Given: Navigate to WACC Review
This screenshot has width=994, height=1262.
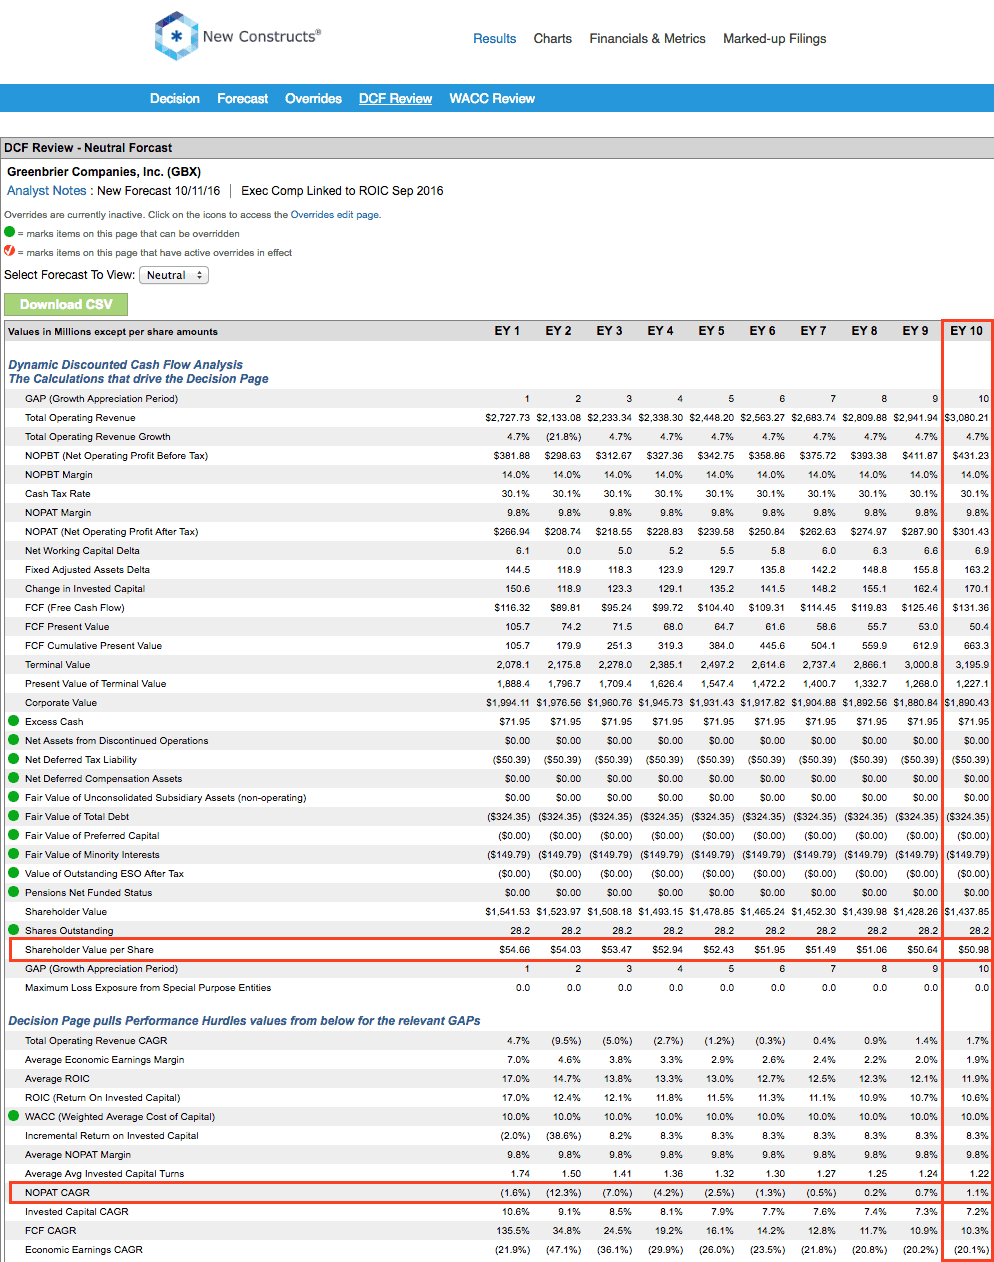Looking at the screenshot, I should point(492,98).
